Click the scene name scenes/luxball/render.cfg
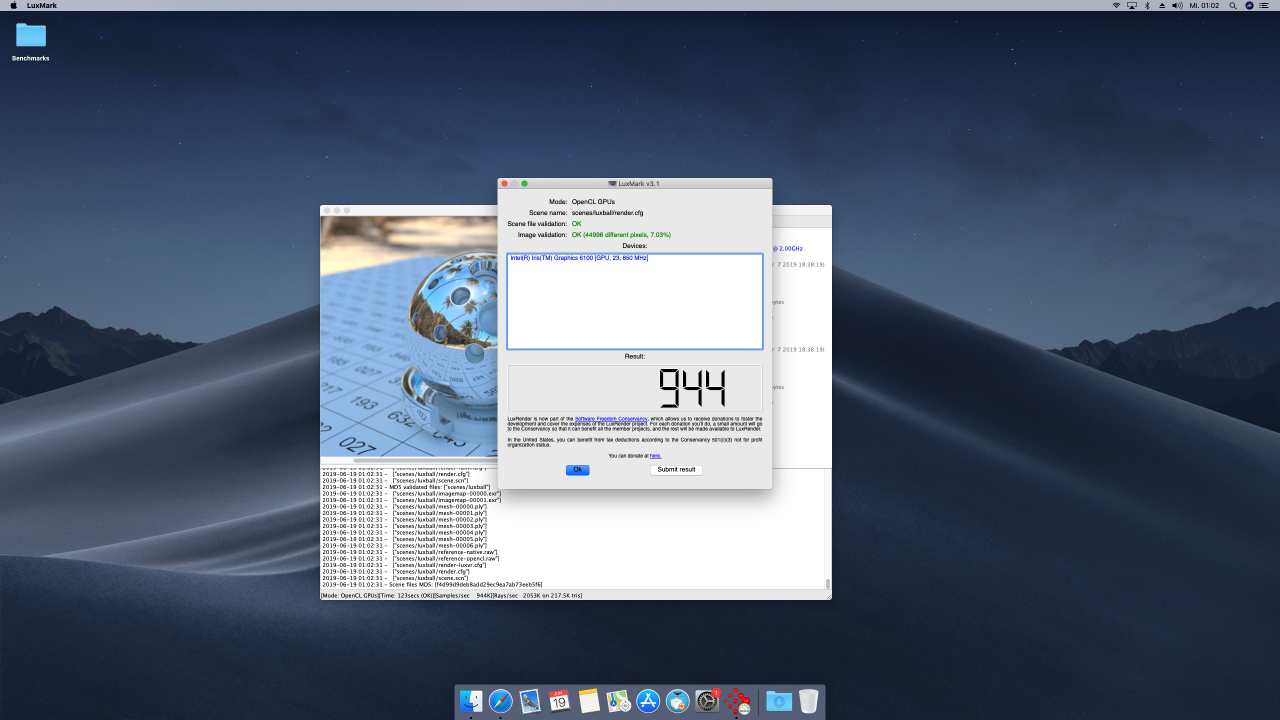This screenshot has height=720, width=1280. coord(607,213)
